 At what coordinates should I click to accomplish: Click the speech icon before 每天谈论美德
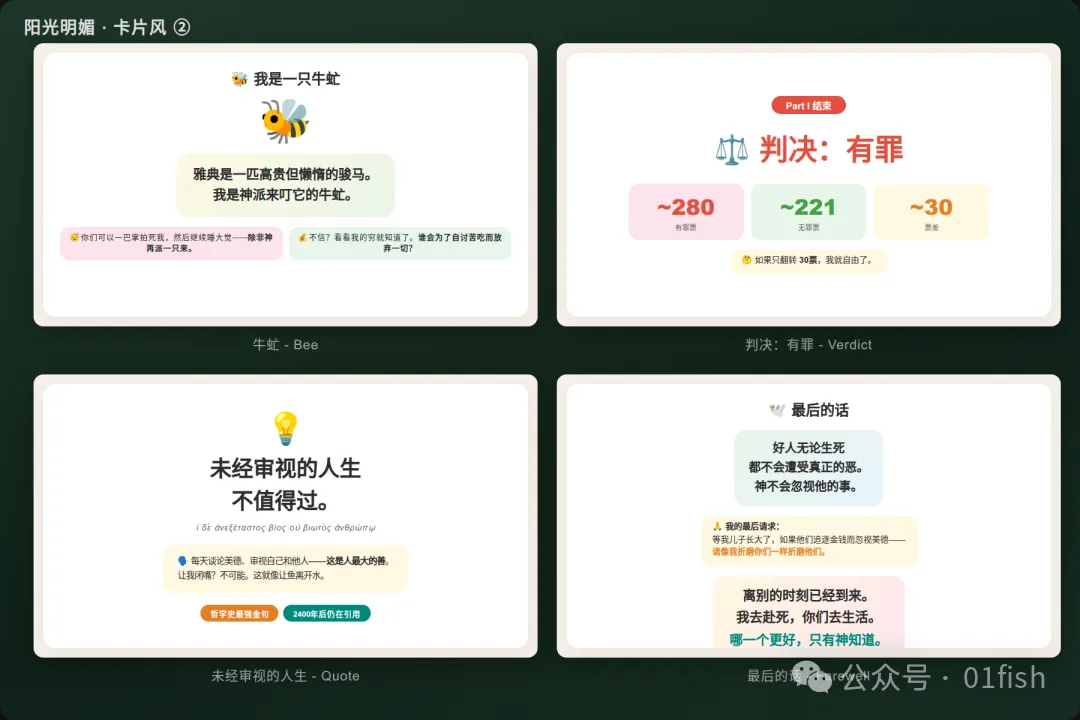[182, 561]
